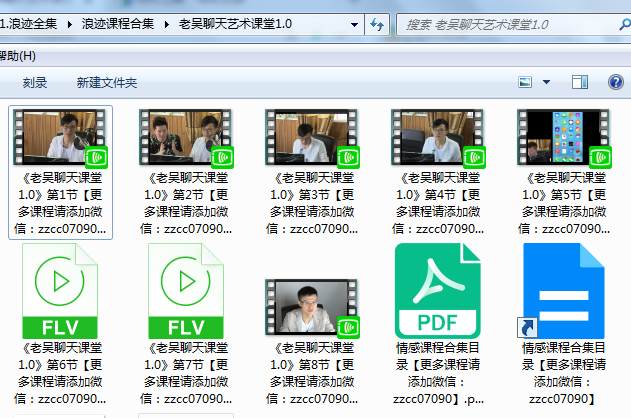Select the FLV file icon for 第7节
Viewport: 631px width, 418px height.
(x=186, y=291)
